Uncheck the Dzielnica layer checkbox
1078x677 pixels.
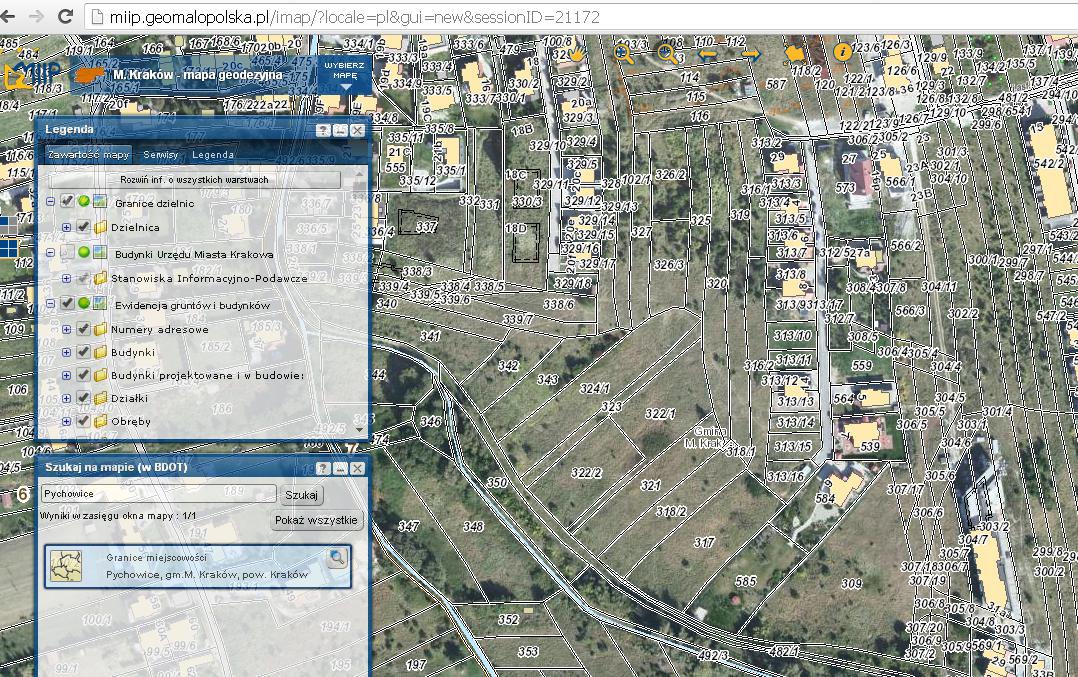pyautogui.click(x=84, y=227)
